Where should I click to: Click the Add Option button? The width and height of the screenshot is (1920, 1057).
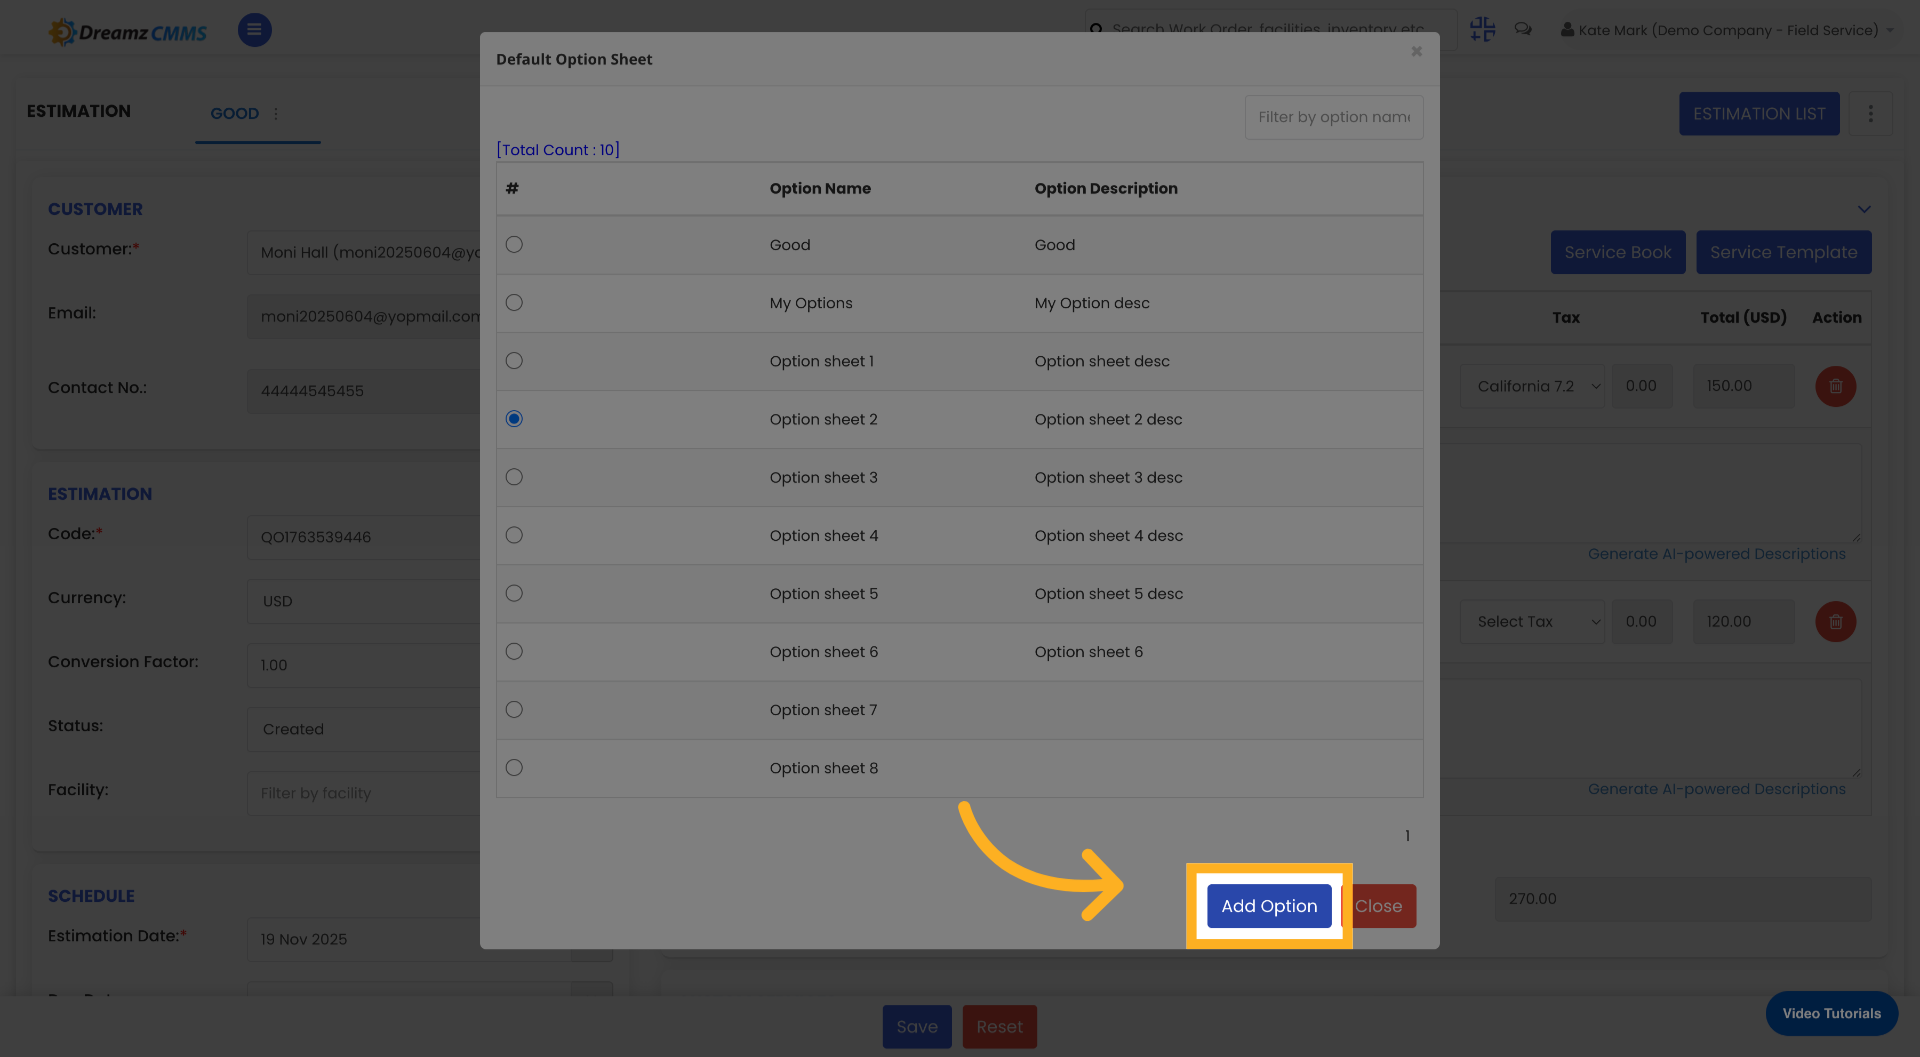coord(1268,906)
